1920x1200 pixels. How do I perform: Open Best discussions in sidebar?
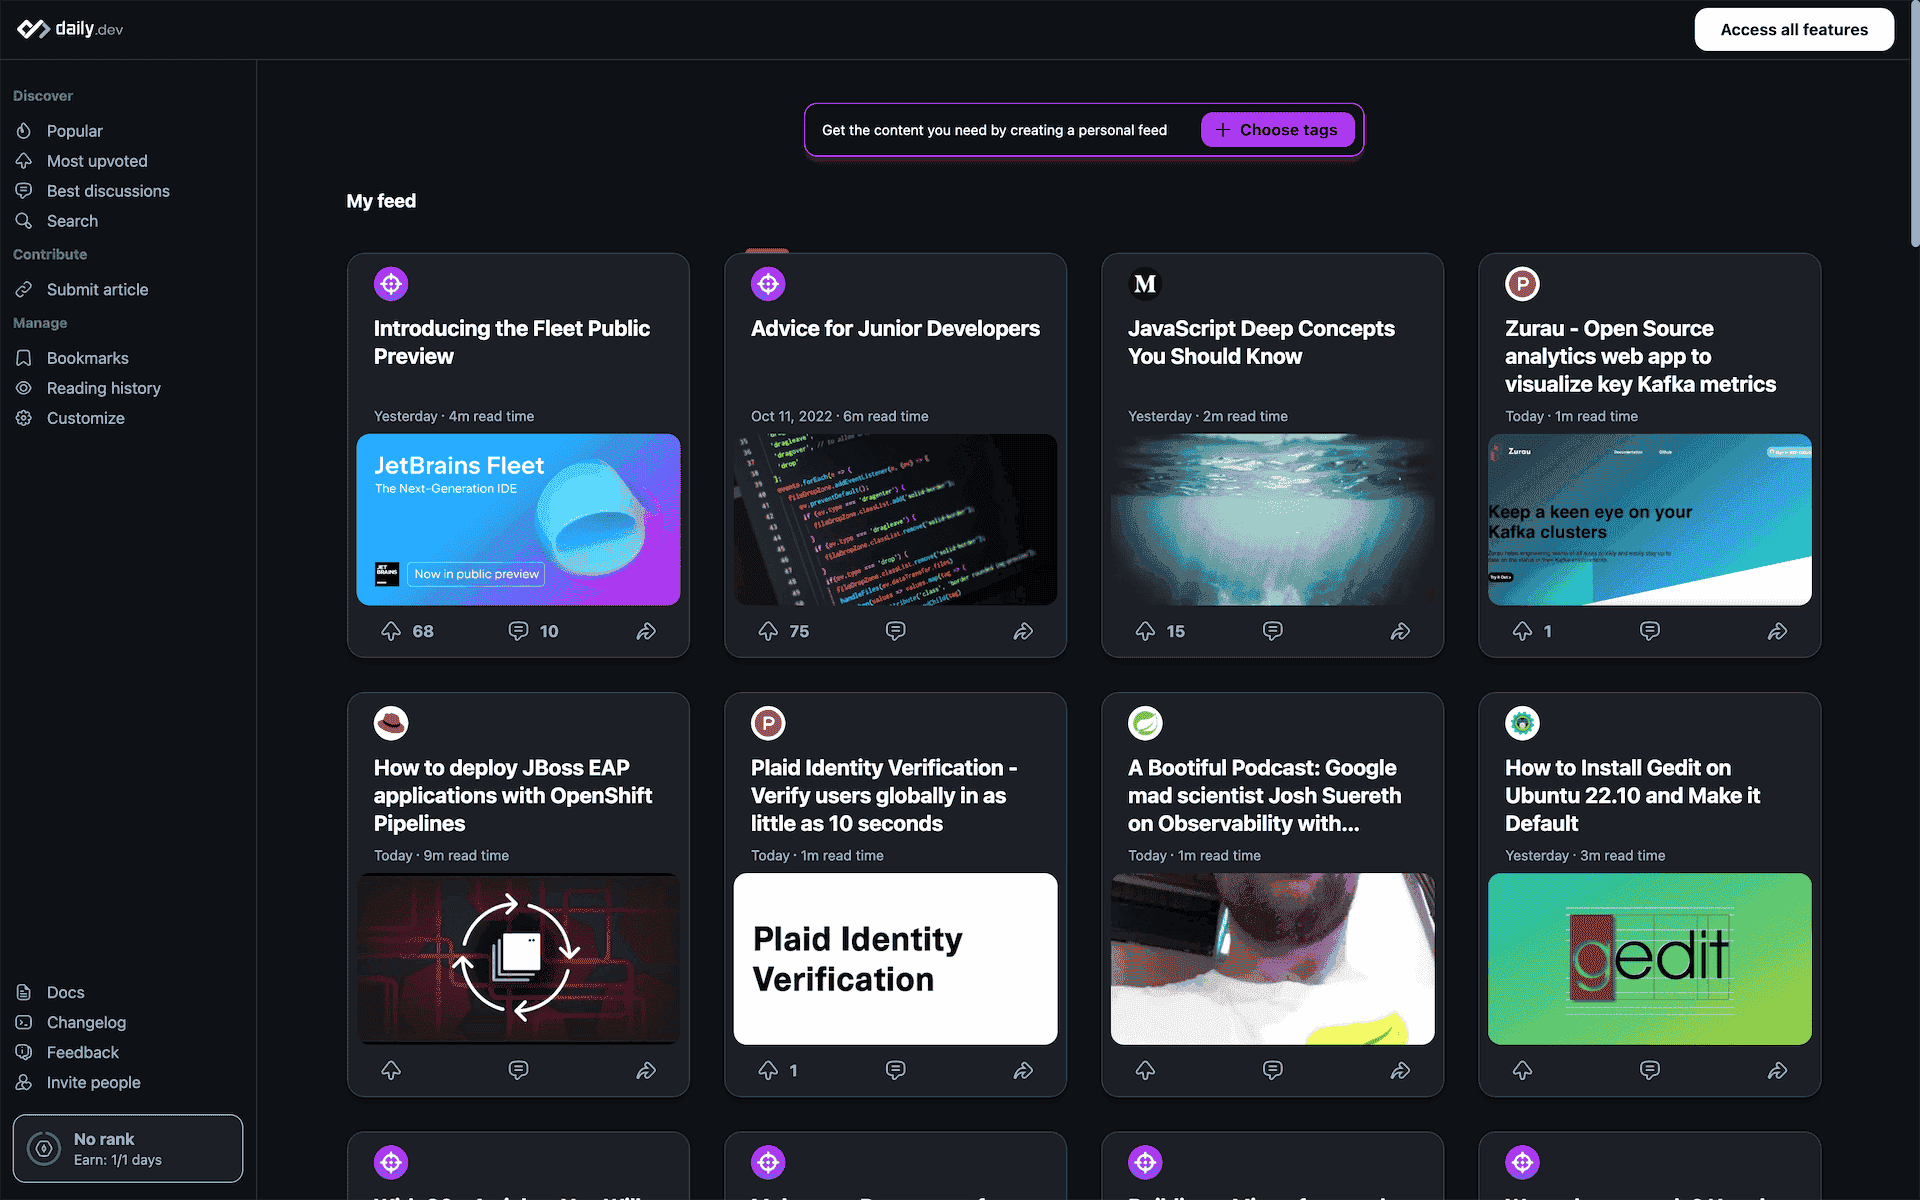pos(107,191)
